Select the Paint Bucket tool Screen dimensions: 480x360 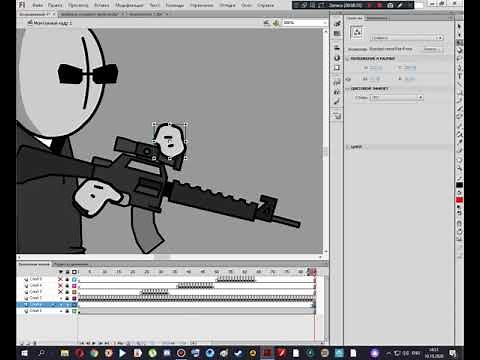[459, 134]
